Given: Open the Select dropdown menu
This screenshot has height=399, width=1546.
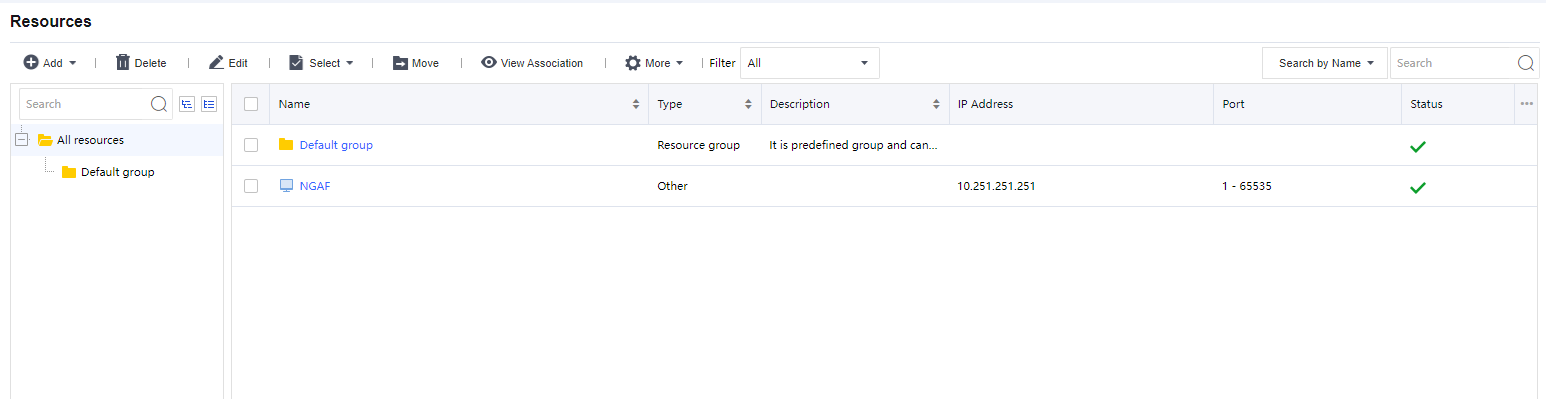Looking at the screenshot, I should click(x=321, y=63).
